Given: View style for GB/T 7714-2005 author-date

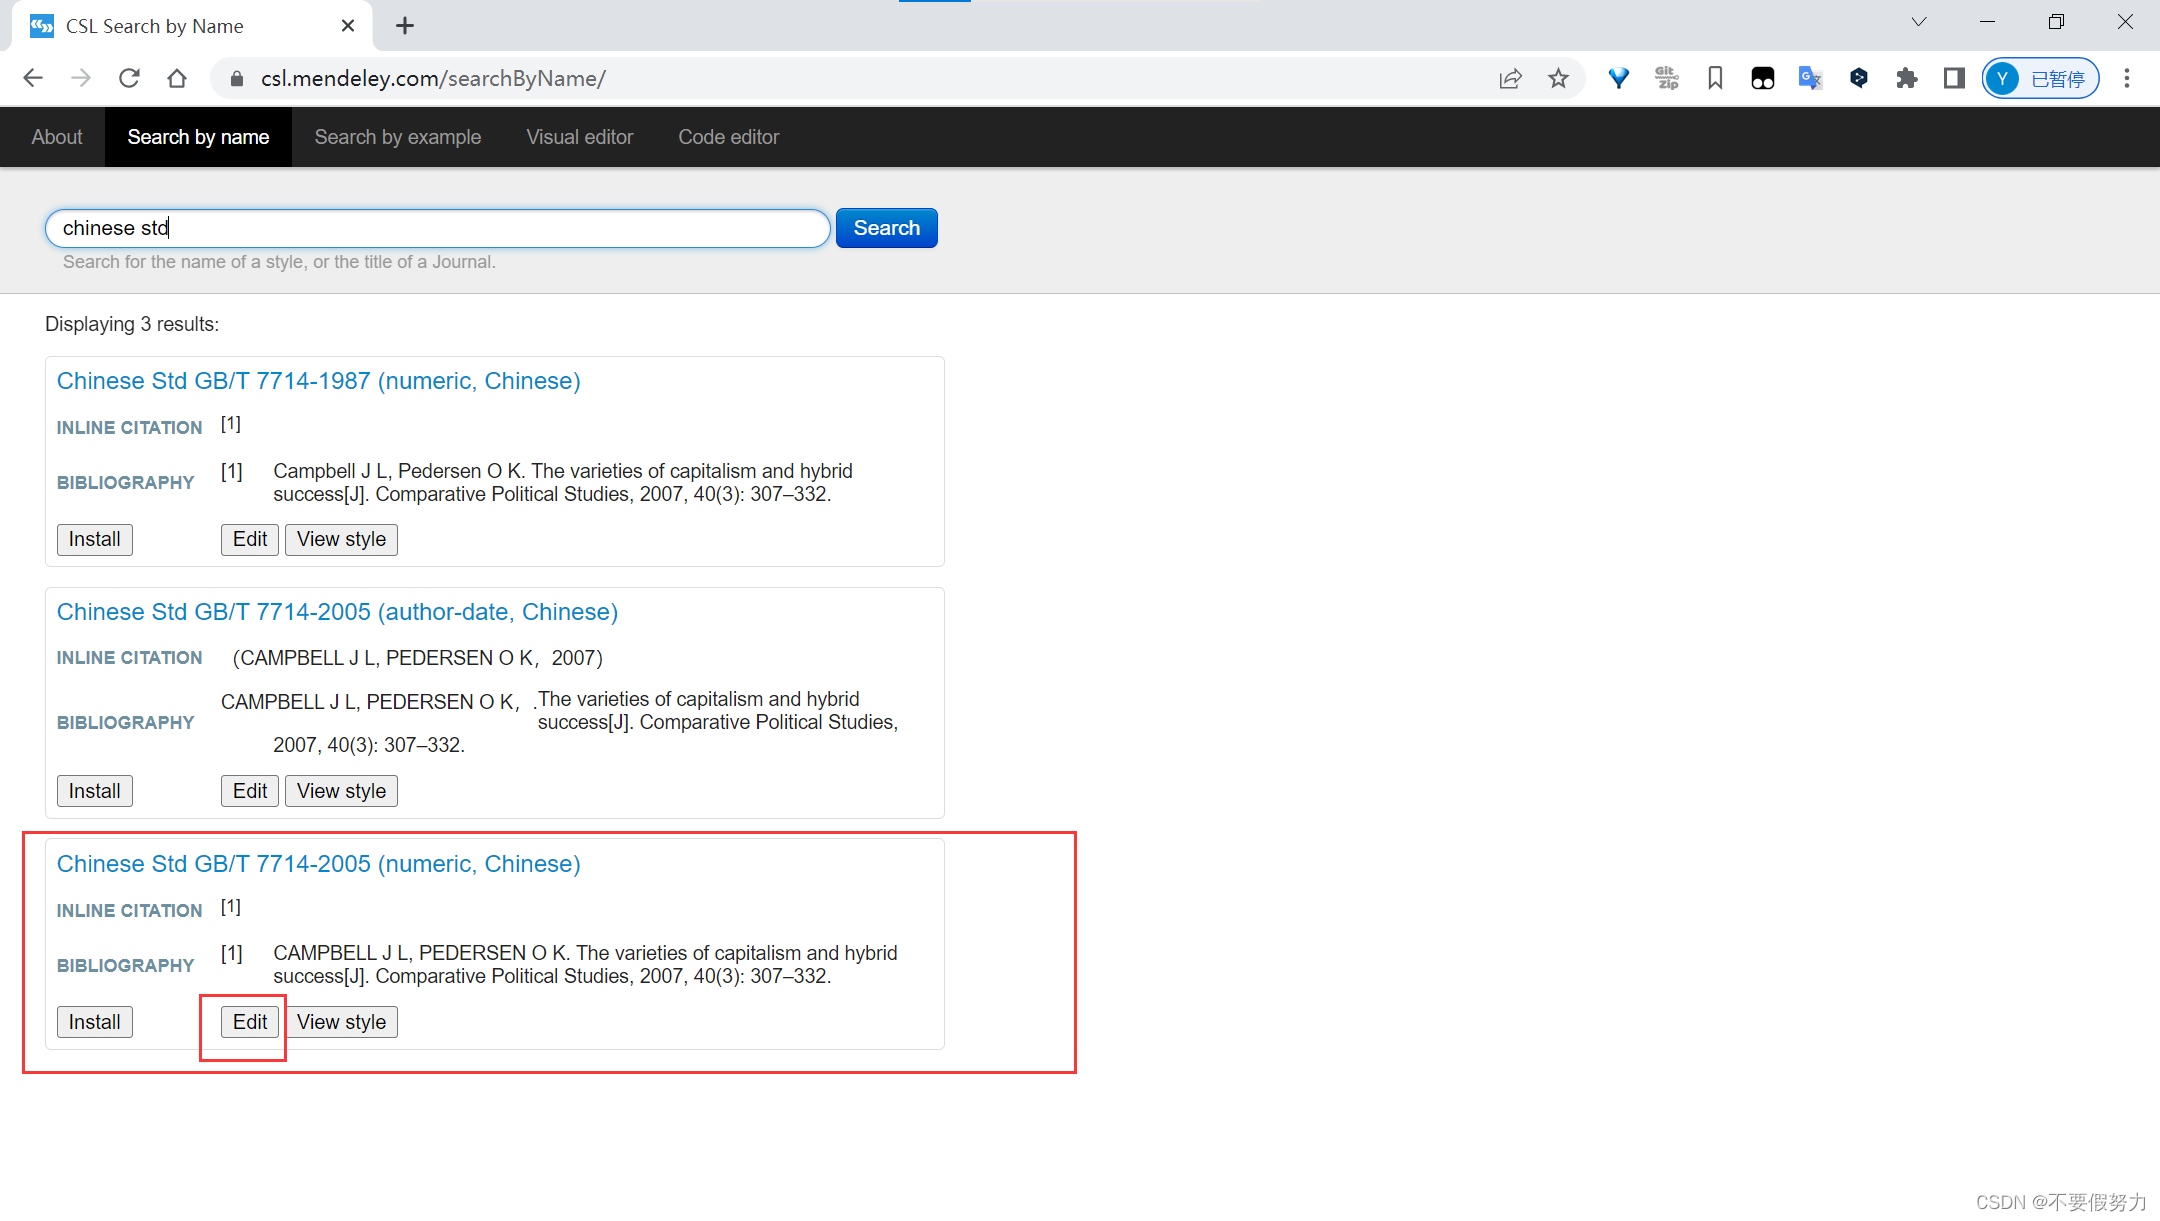Looking at the screenshot, I should click(x=341, y=791).
